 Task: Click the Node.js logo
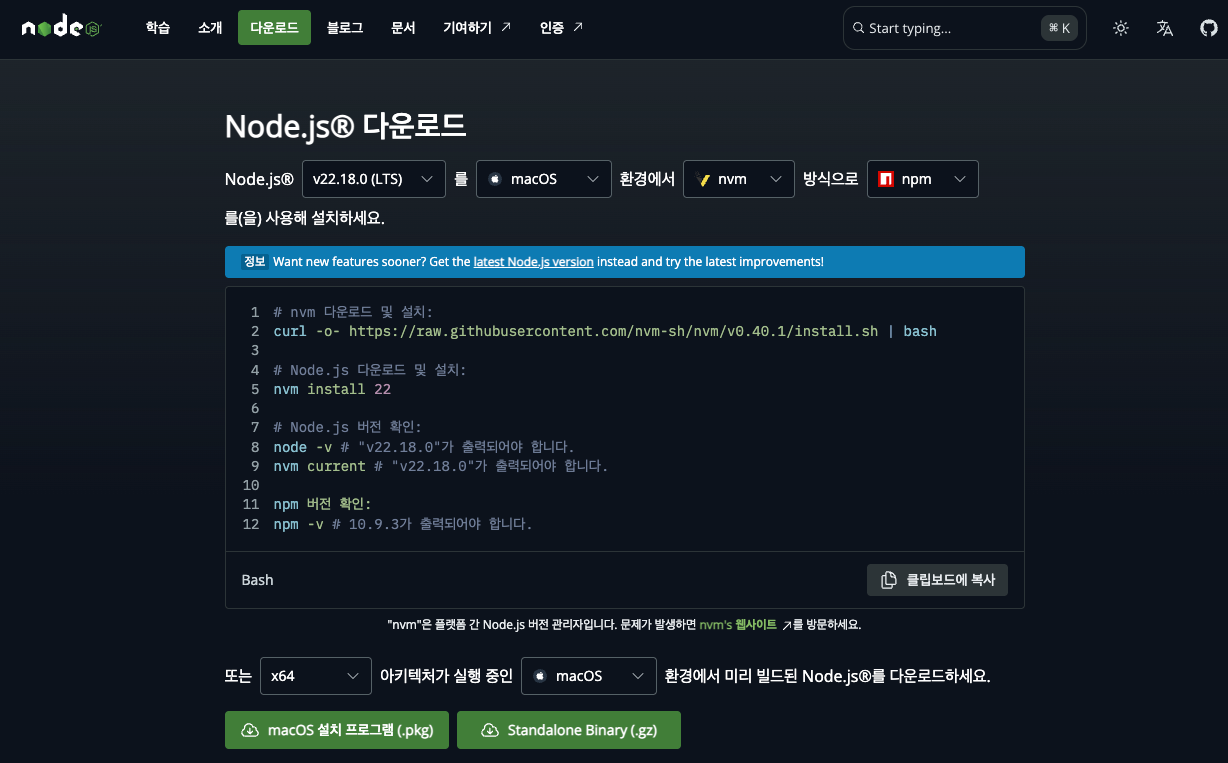pyautogui.click(x=62, y=28)
